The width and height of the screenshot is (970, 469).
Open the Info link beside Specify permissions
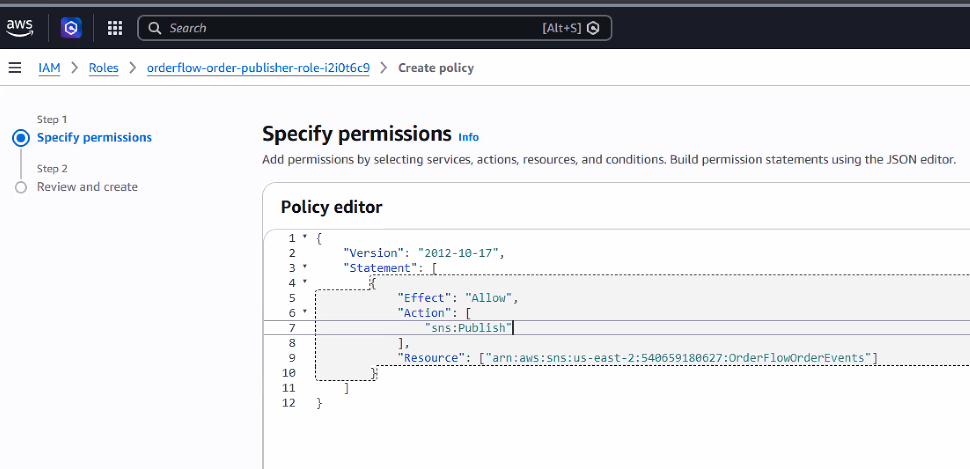(468, 137)
